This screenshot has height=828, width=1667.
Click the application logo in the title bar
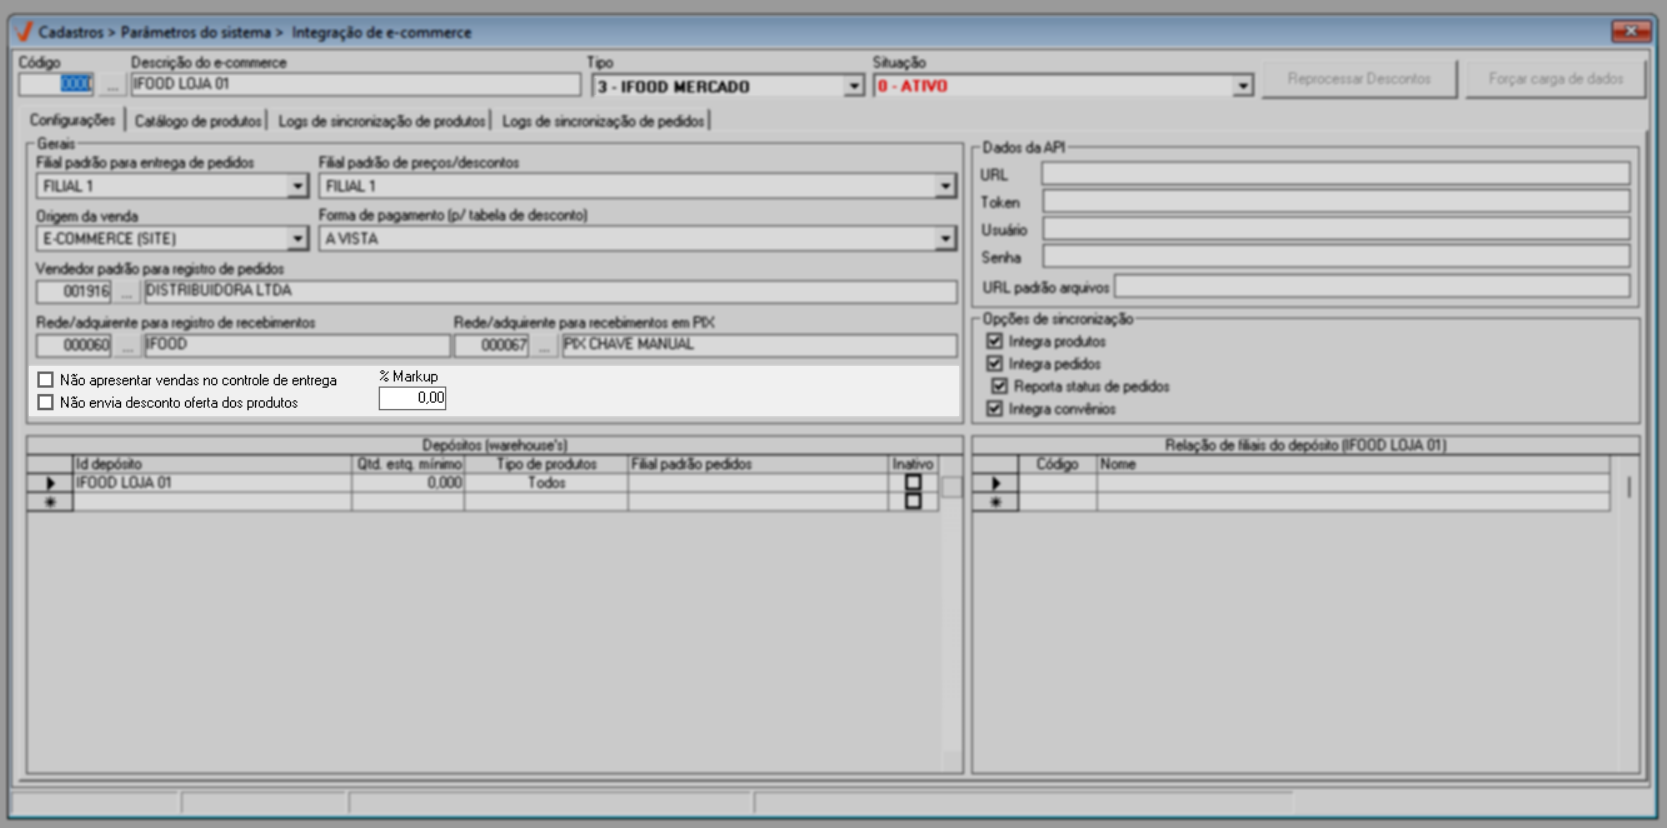point(25,32)
